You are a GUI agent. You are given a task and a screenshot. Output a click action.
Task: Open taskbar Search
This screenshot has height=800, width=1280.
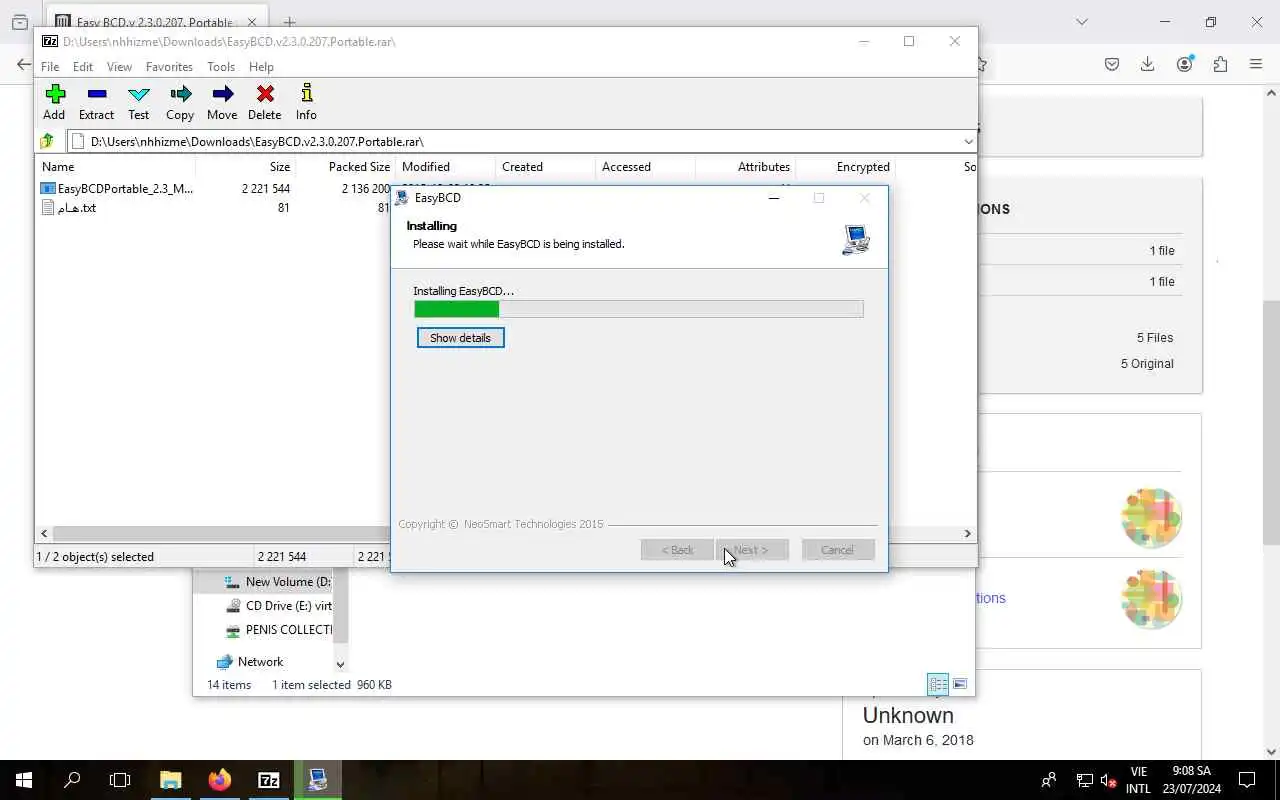point(72,780)
